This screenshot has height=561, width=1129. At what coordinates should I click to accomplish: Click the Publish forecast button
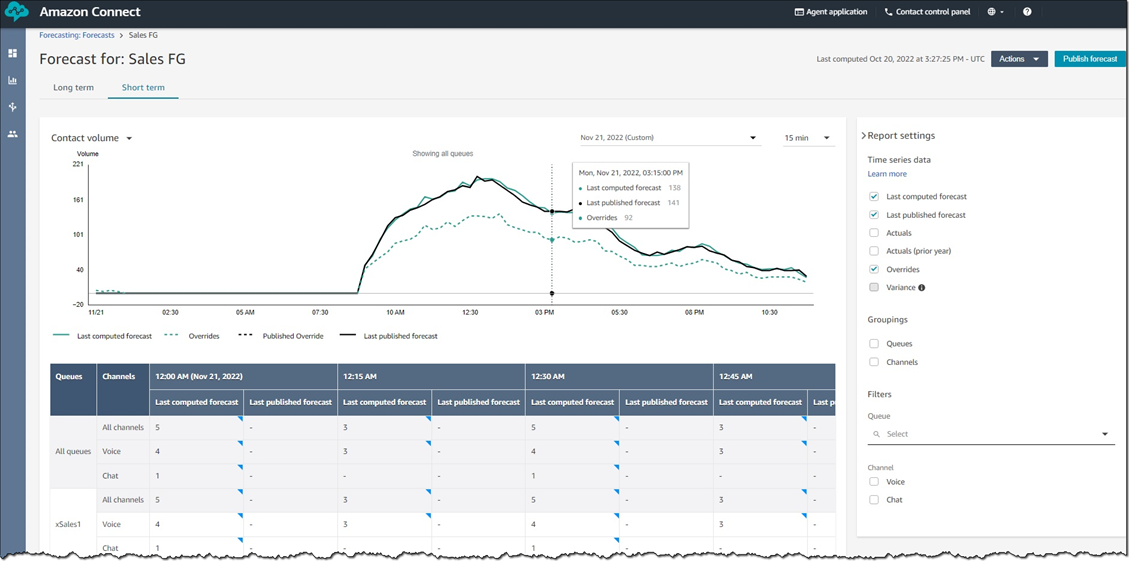click(x=1090, y=59)
